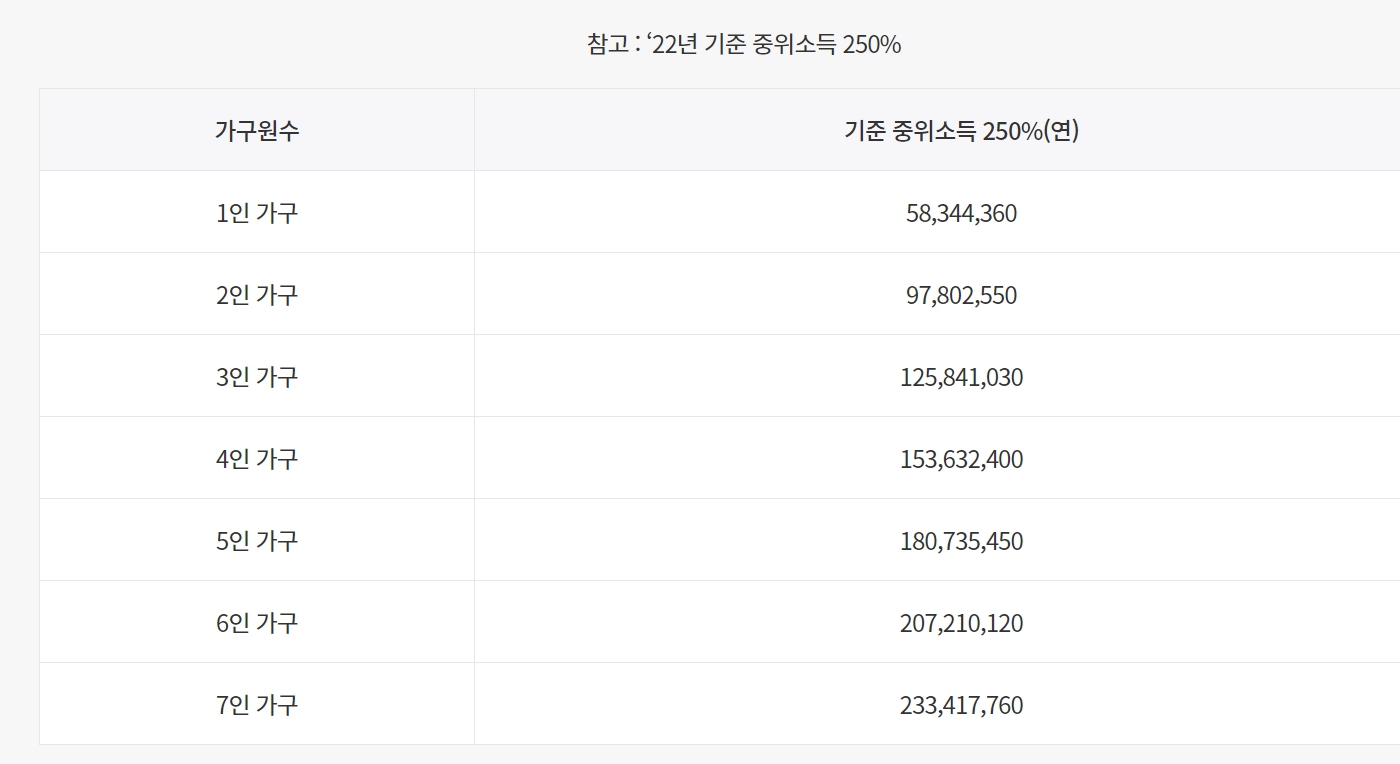
Task: Click the value 207,210,120
Action: coord(961,623)
